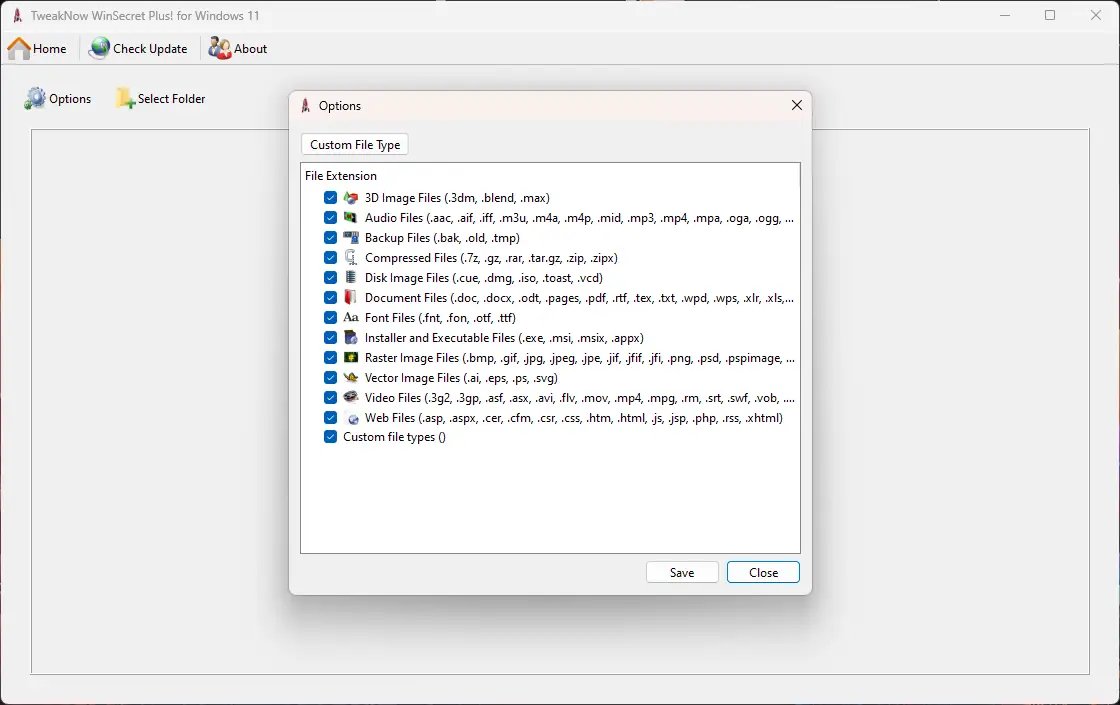Viewport: 1120px width, 705px height.
Task: Save the options settings
Action: coord(682,572)
